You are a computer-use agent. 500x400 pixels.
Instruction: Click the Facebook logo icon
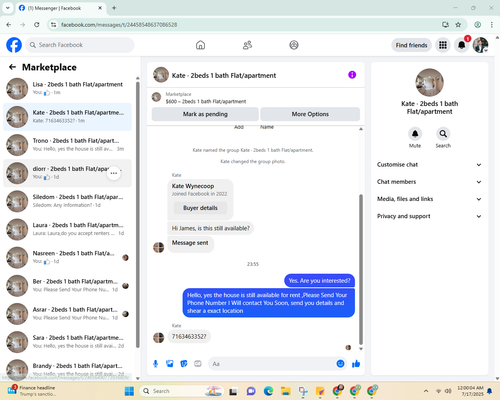[x=14, y=45]
